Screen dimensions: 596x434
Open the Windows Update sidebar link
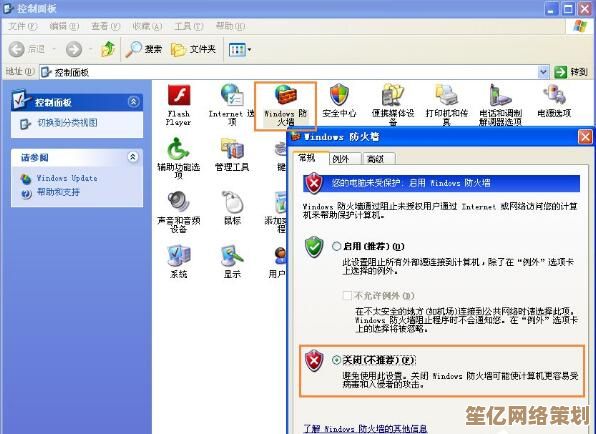(67, 178)
